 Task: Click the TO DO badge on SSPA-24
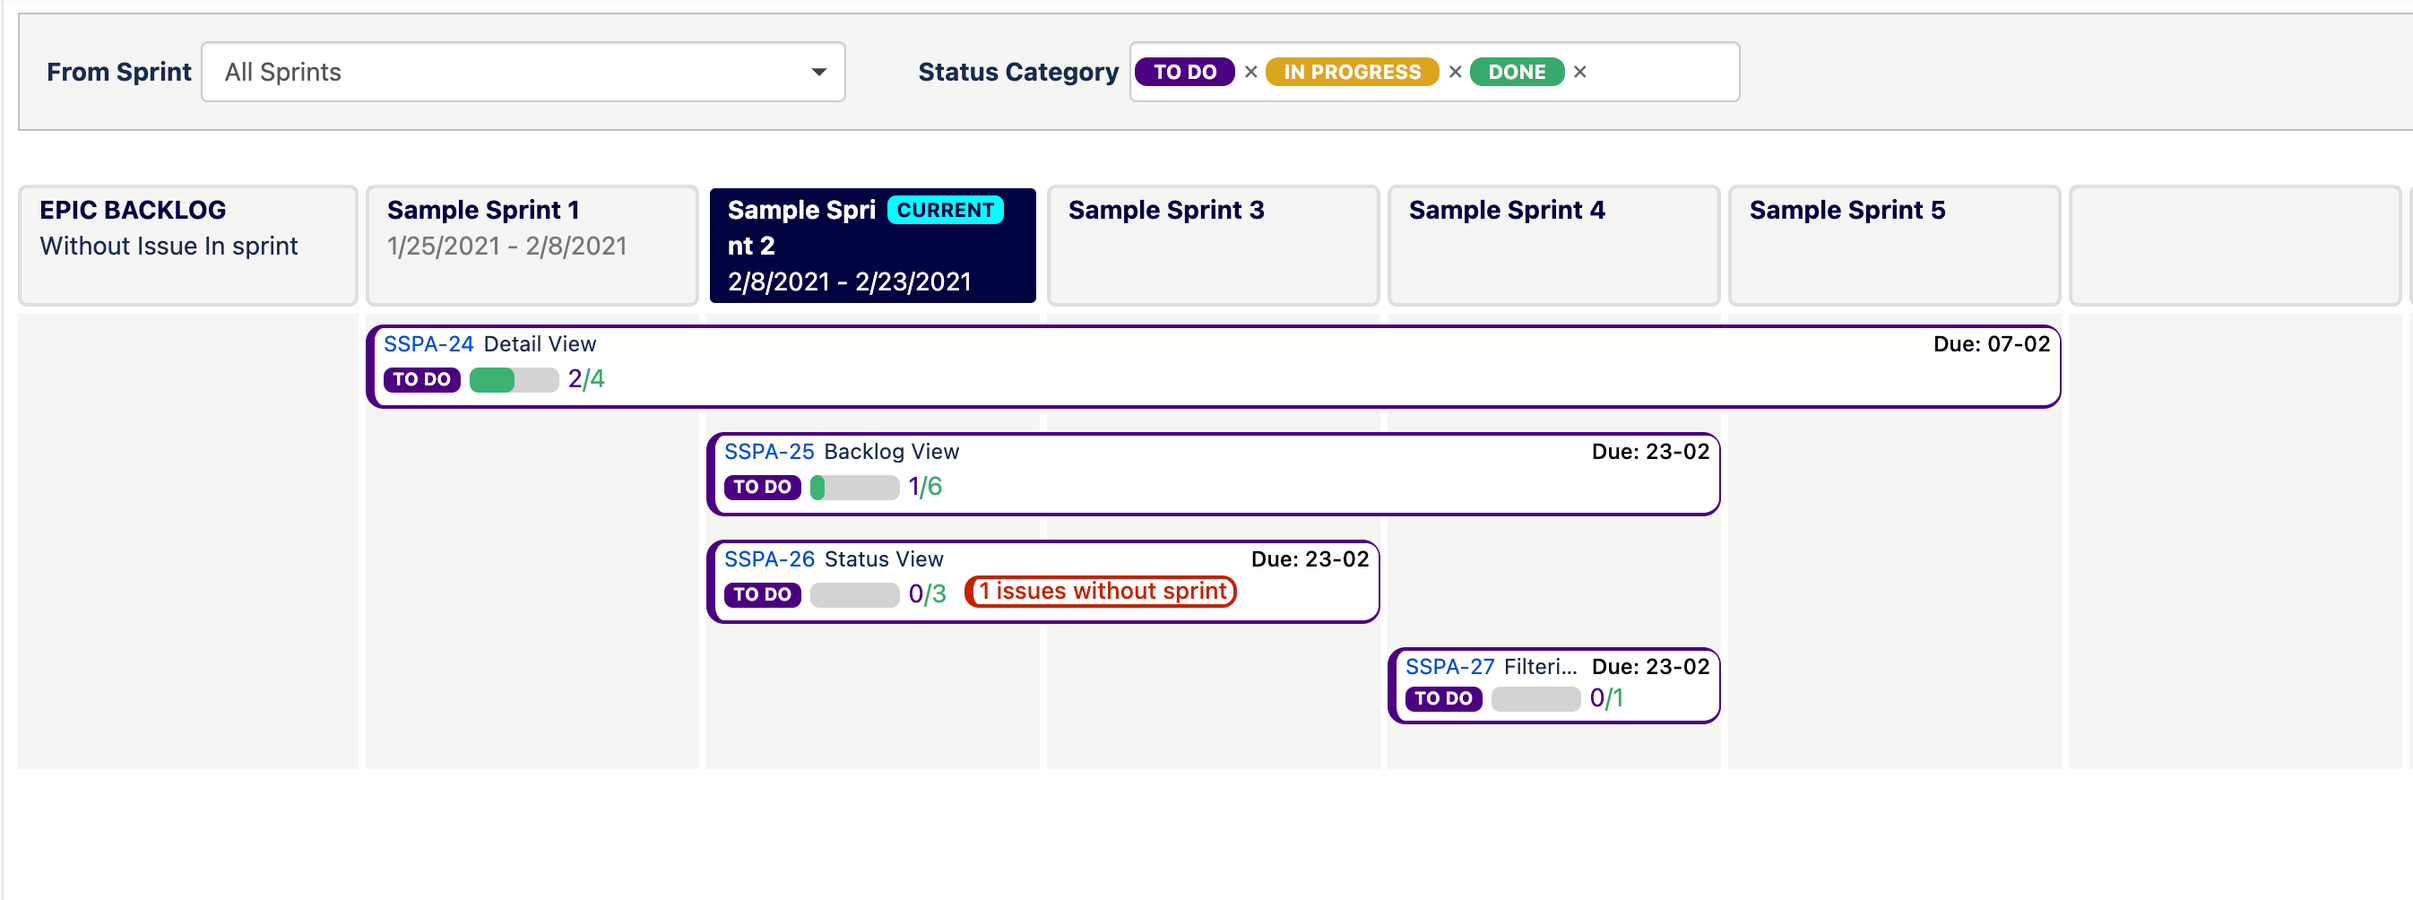pos(422,380)
